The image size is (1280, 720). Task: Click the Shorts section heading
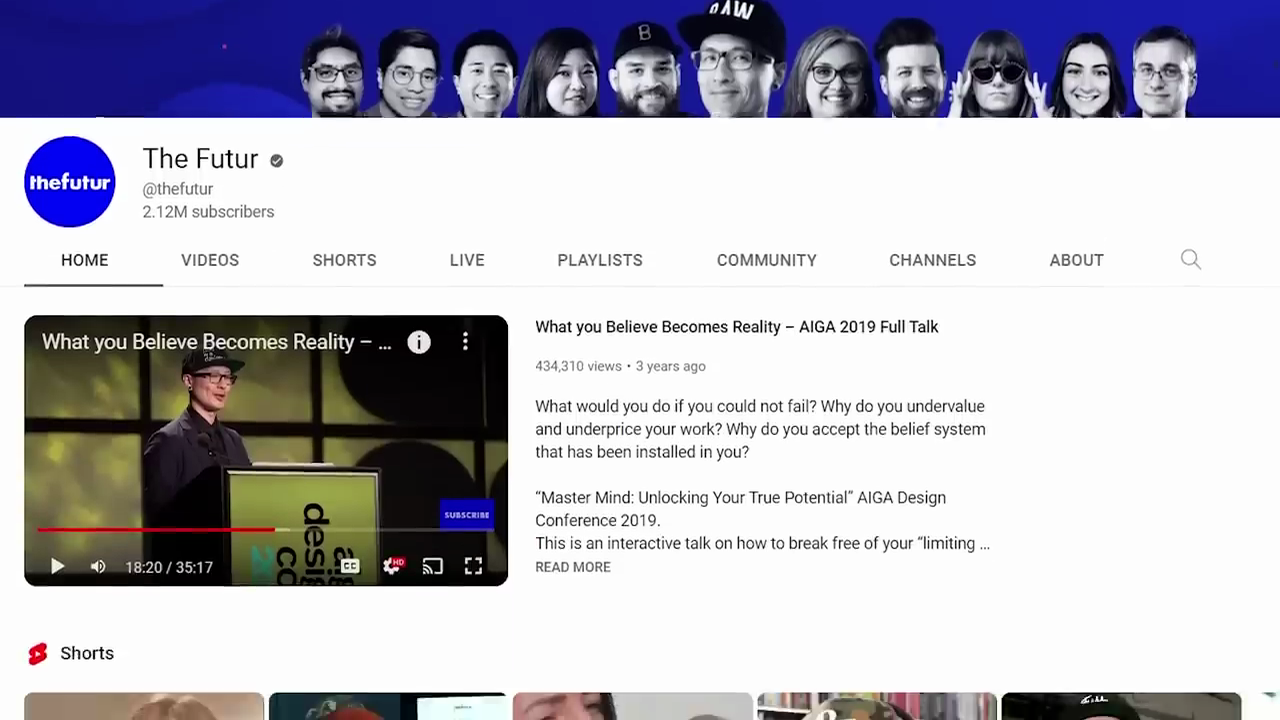click(x=87, y=653)
